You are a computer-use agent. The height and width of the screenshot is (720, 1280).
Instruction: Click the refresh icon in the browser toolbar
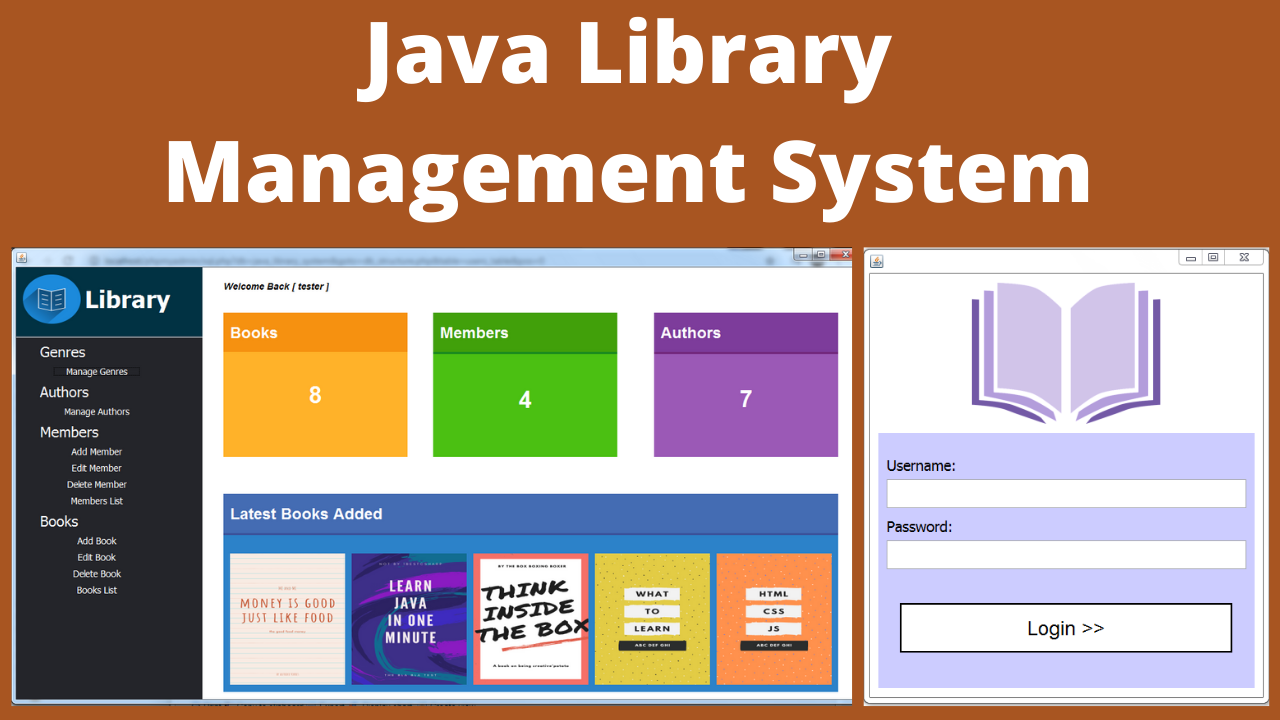click(x=68, y=257)
